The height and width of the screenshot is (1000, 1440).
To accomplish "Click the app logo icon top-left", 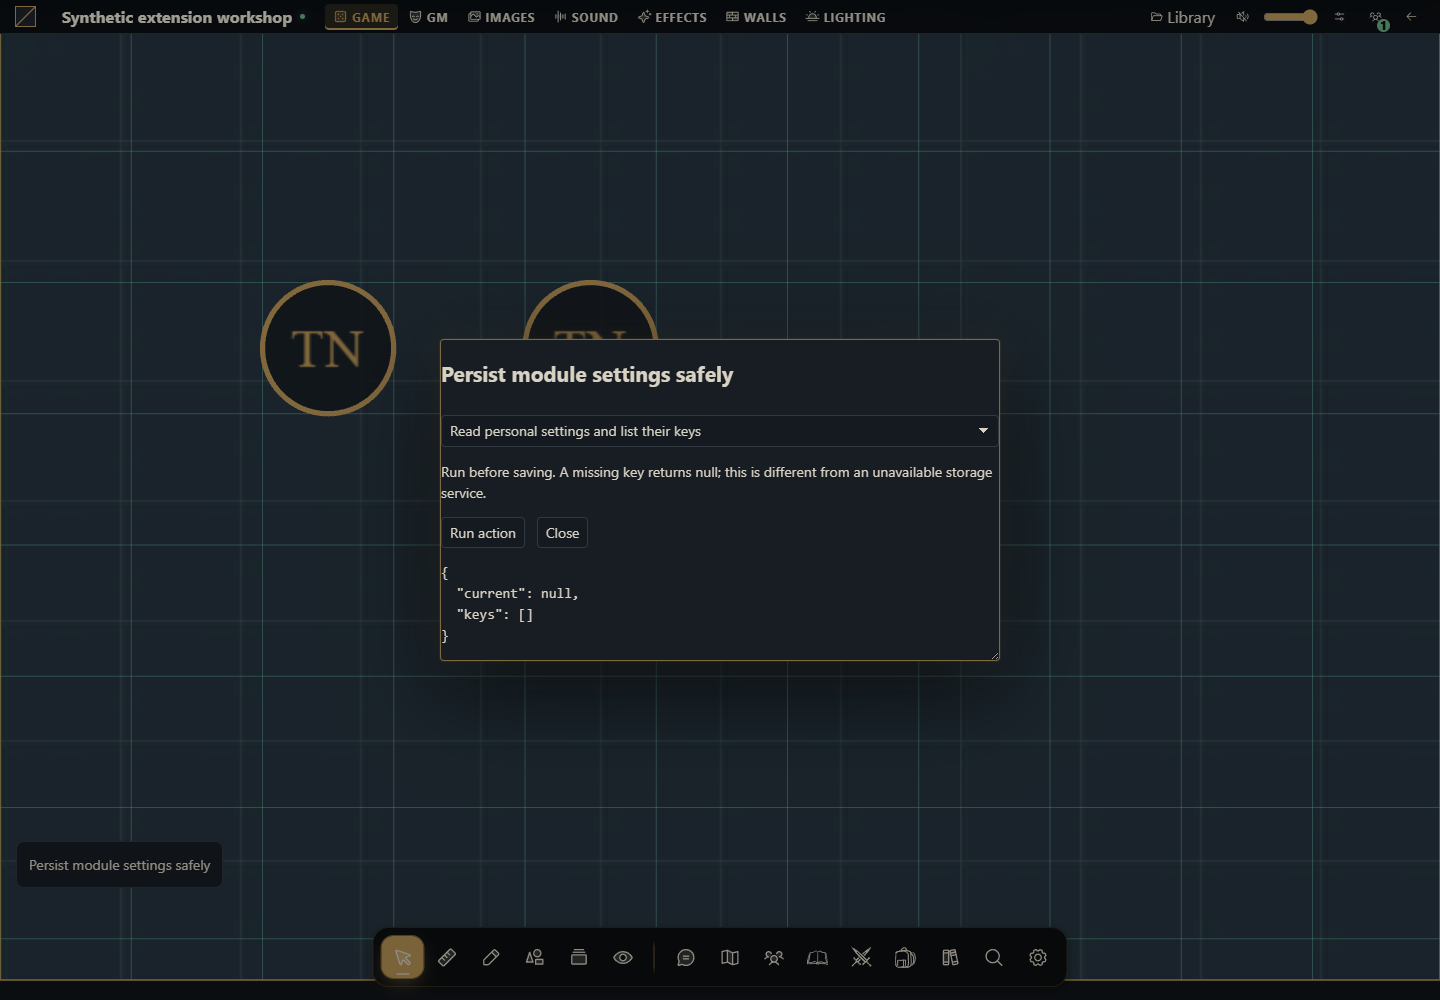I will pos(26,17).
